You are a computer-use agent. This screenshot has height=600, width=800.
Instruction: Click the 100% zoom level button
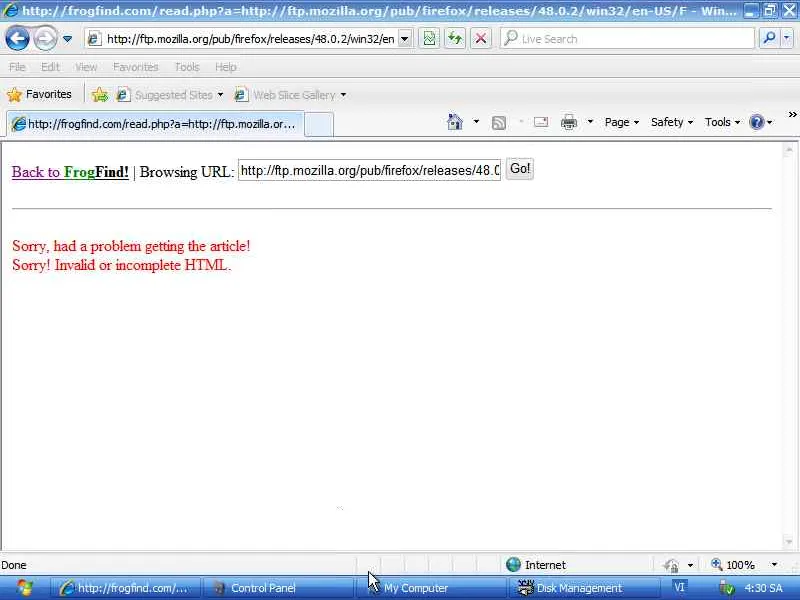(733, 564)
